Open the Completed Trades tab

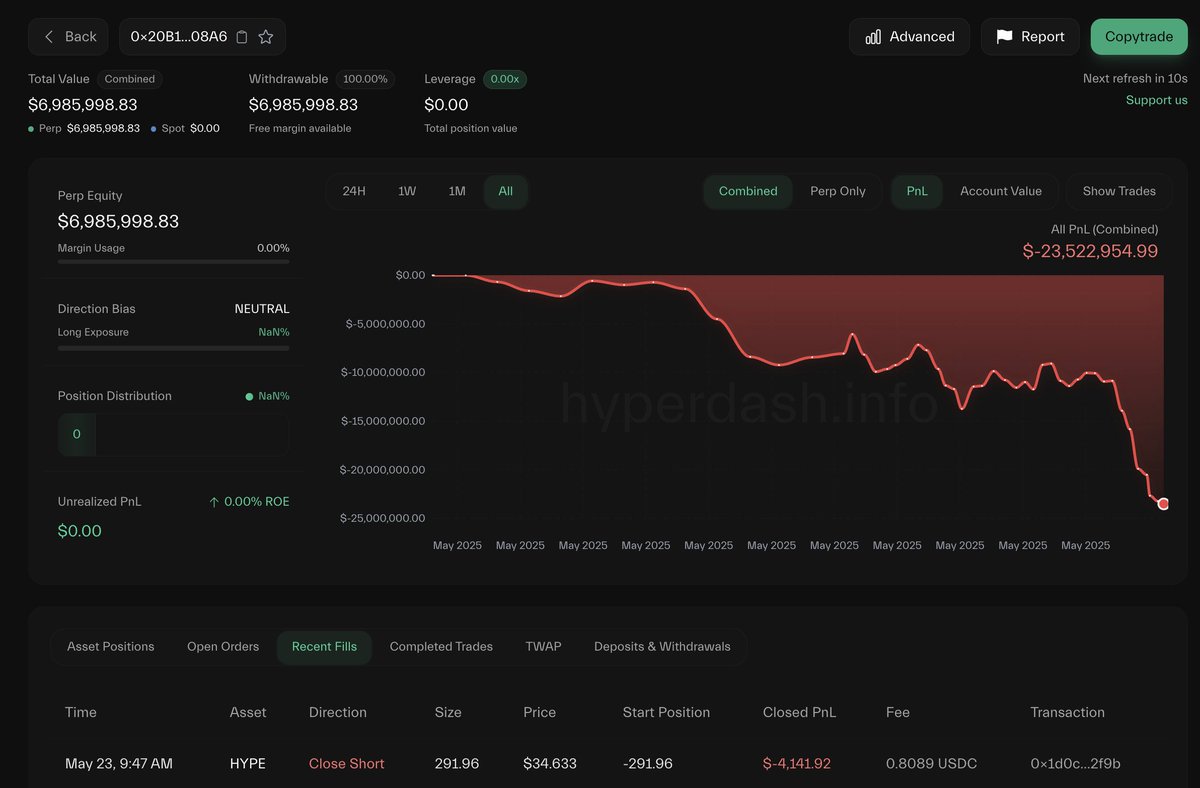pos(441,647)
